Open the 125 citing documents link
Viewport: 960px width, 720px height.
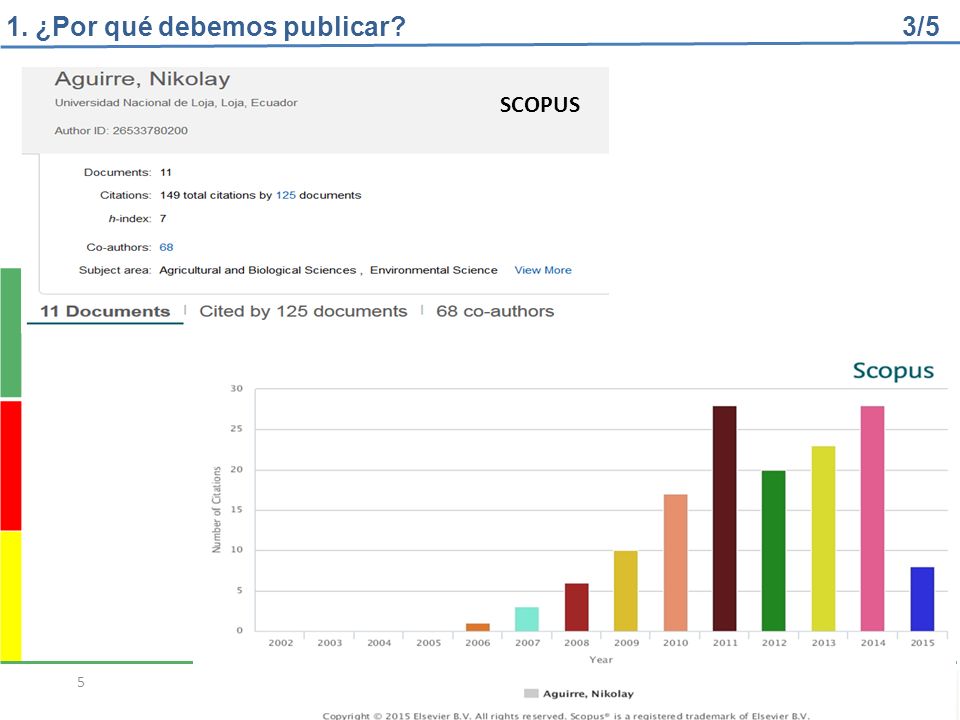tap(285, 195)
